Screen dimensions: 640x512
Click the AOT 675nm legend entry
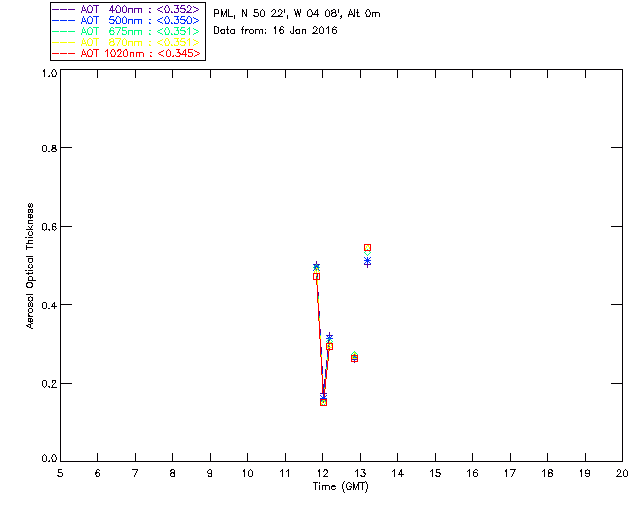point(127,31)
